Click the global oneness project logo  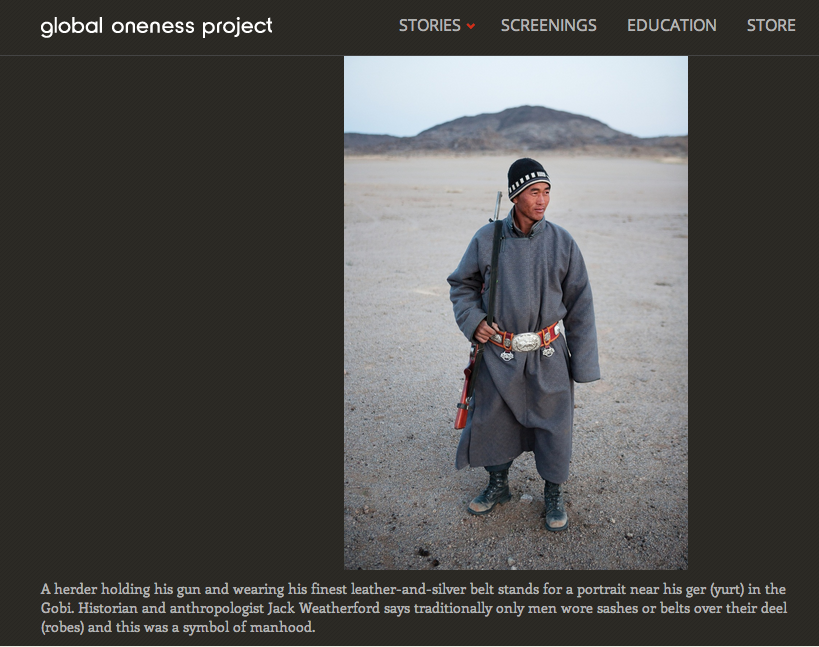click(156, 26)
